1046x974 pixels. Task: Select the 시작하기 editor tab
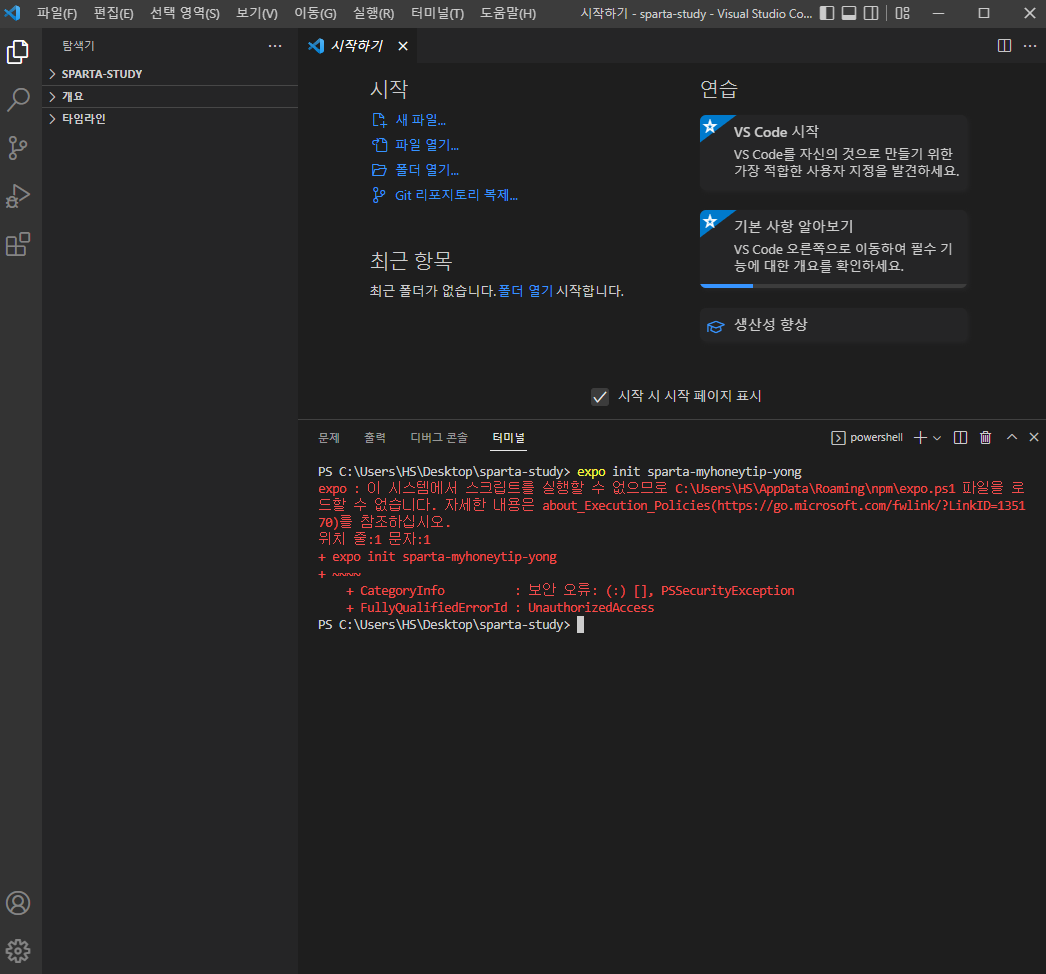coord(357,45)
